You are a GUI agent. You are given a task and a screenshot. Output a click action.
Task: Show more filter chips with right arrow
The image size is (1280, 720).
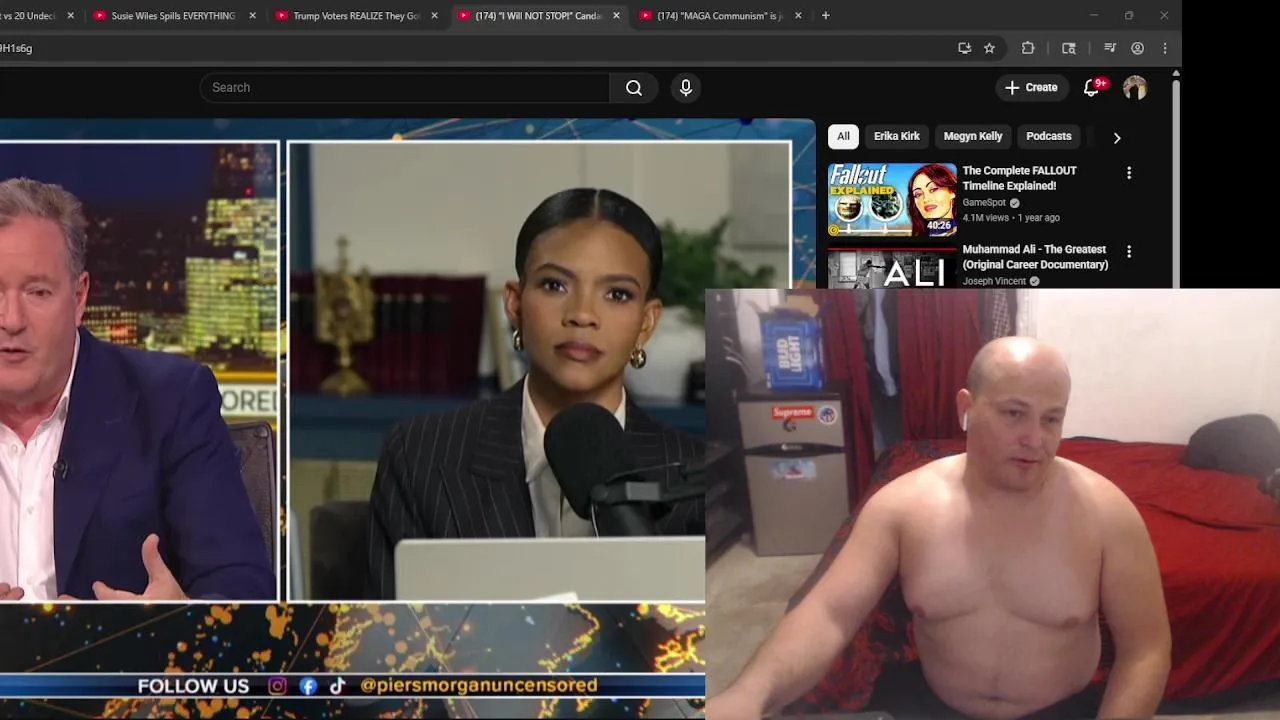click(1117, 137)
